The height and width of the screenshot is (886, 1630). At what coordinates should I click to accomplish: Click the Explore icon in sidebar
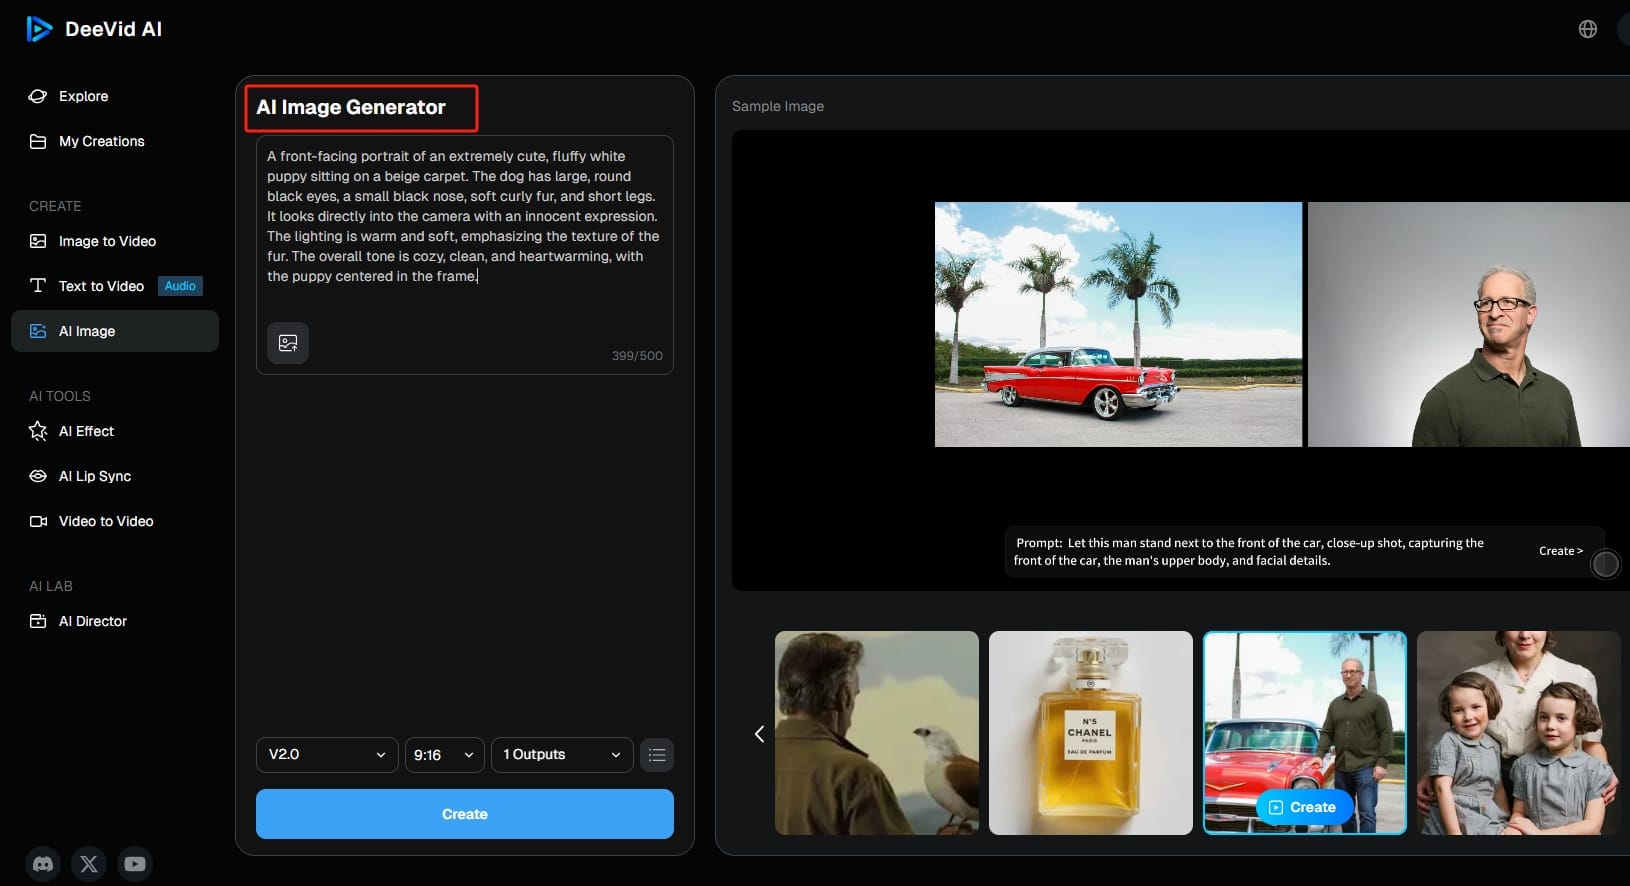[38, 96]
